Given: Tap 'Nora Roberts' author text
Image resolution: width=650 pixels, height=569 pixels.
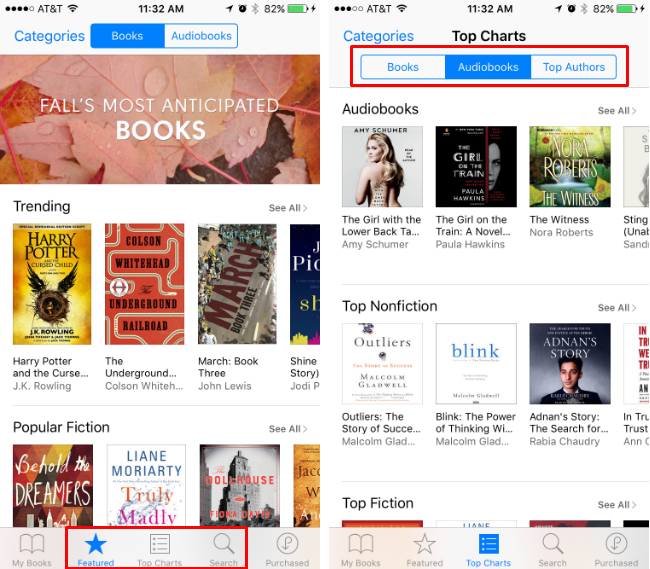Looking at the screenshot, I should click(561, 232).
